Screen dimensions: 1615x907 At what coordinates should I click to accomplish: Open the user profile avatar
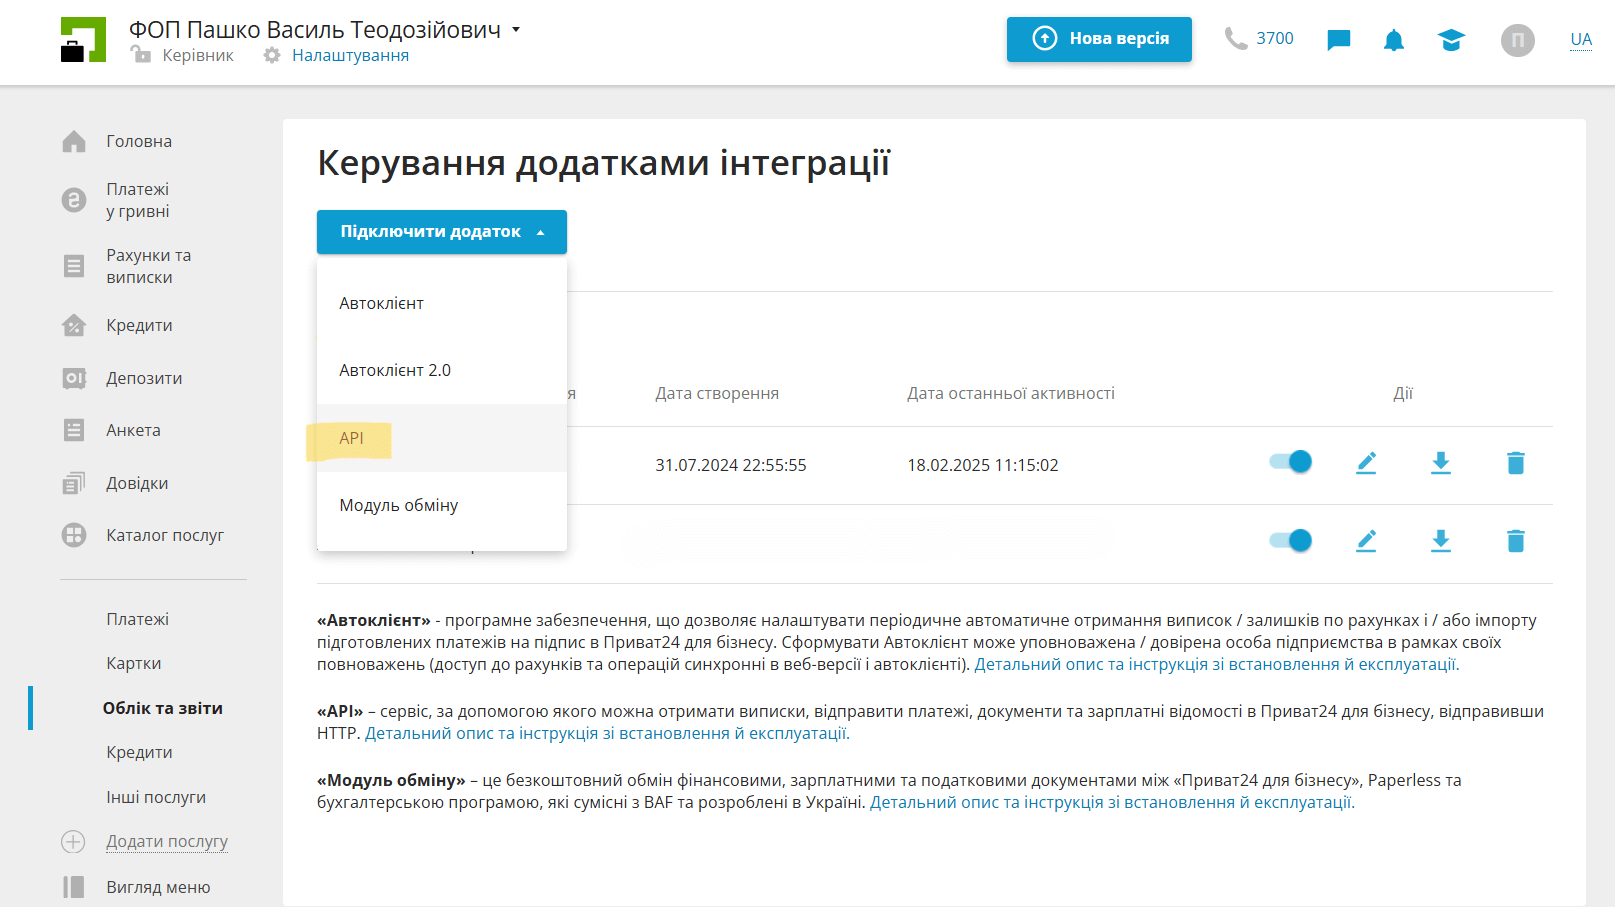tap(1517, 40)
